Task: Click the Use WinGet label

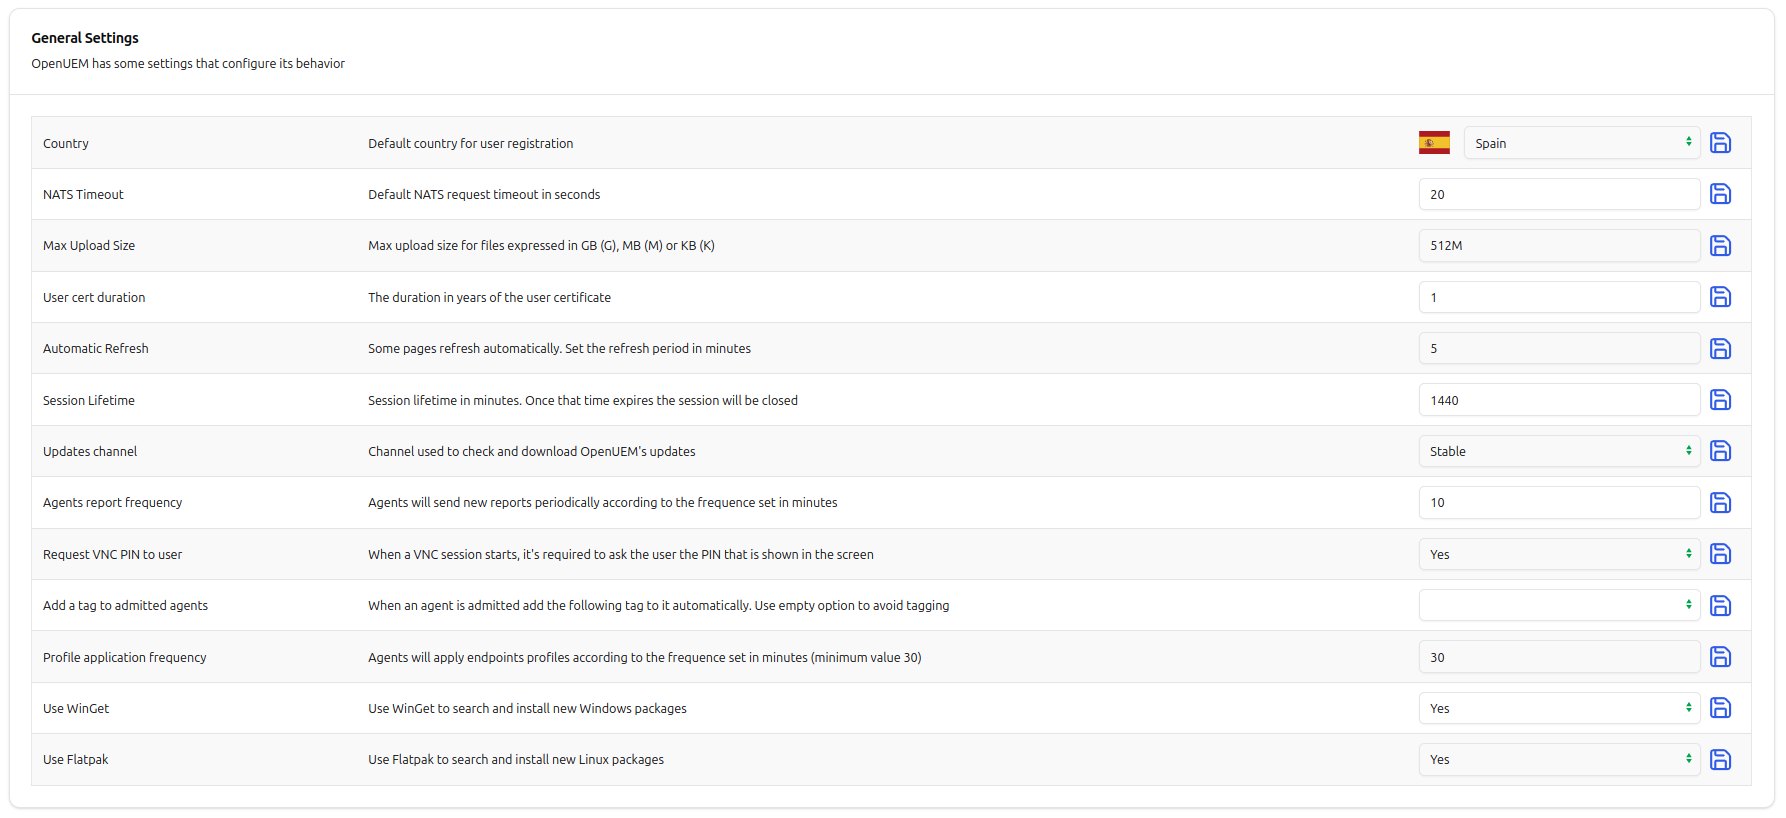Action: pos(76,709)
